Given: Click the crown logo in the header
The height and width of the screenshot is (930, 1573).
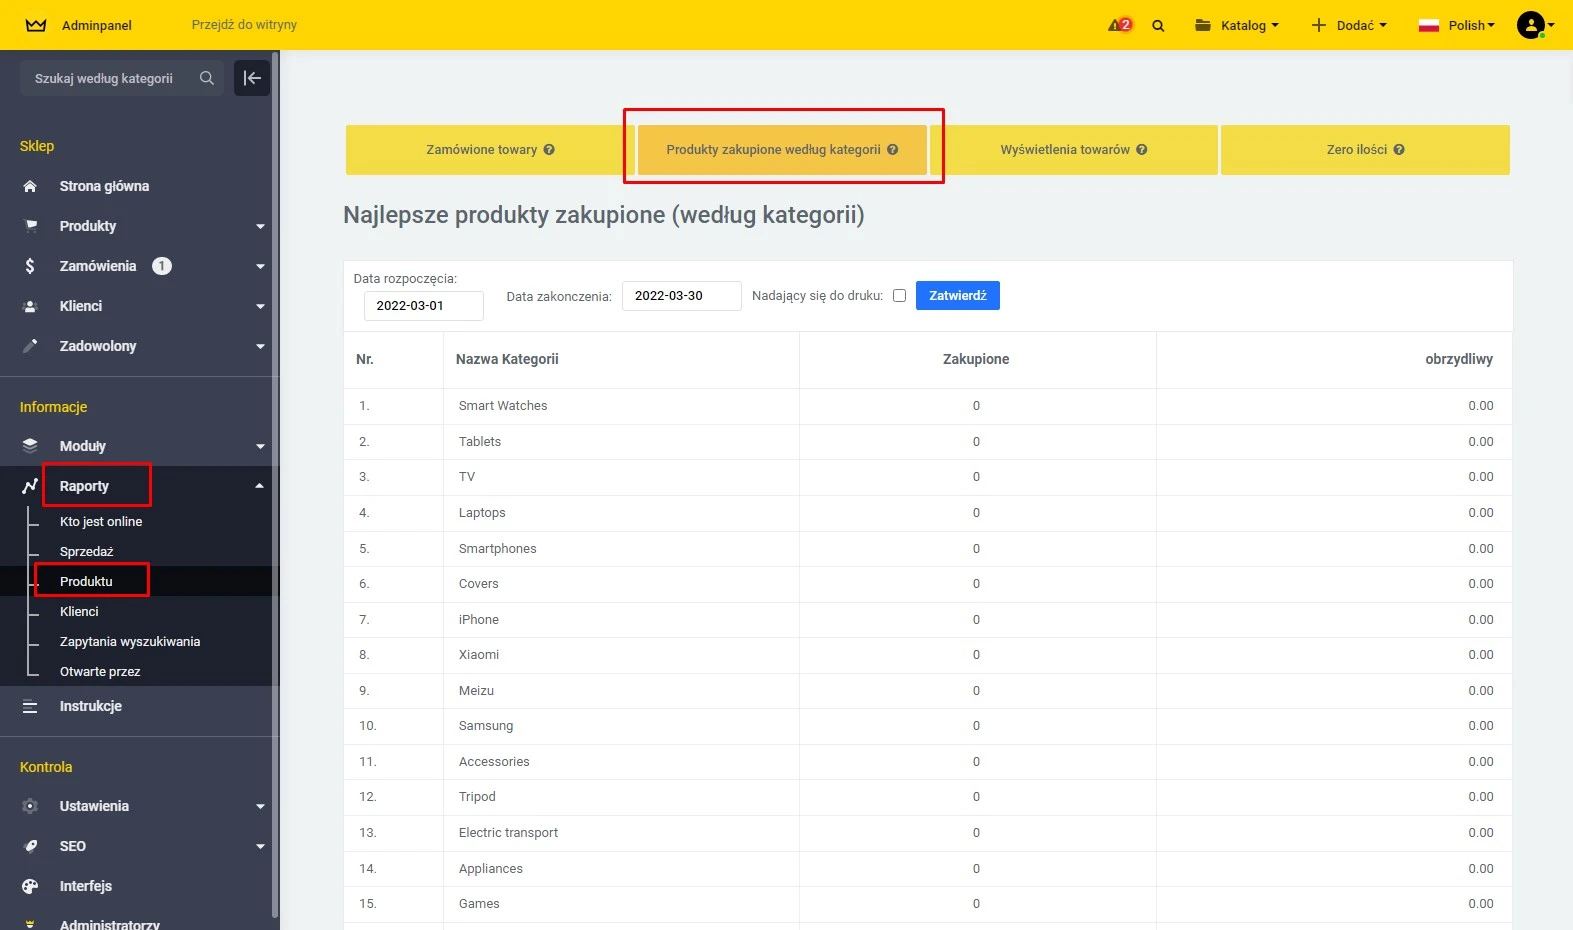Looking at the screenshot, I should pyautogui.click(x=36, y=25).
